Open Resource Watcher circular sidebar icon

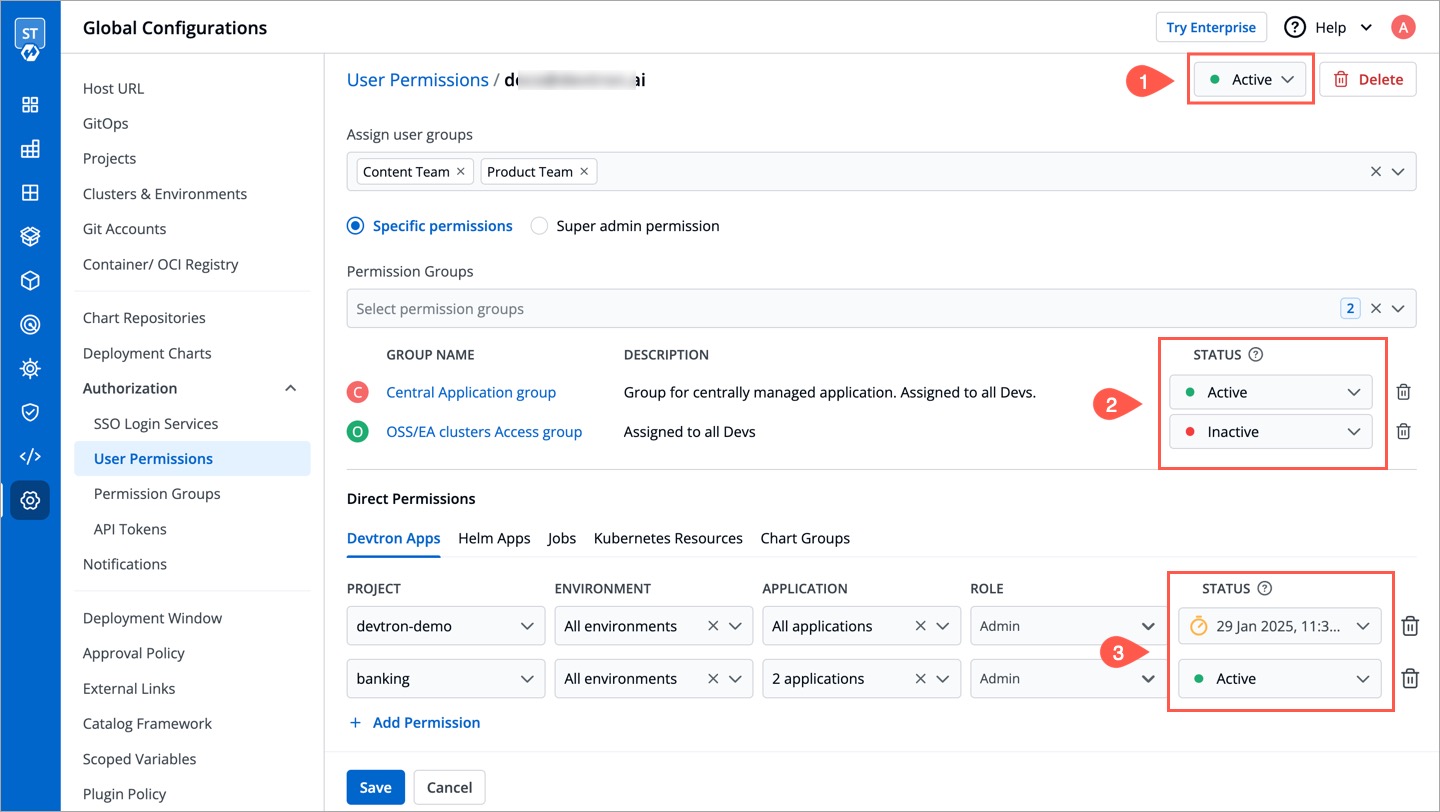[30, 324]
